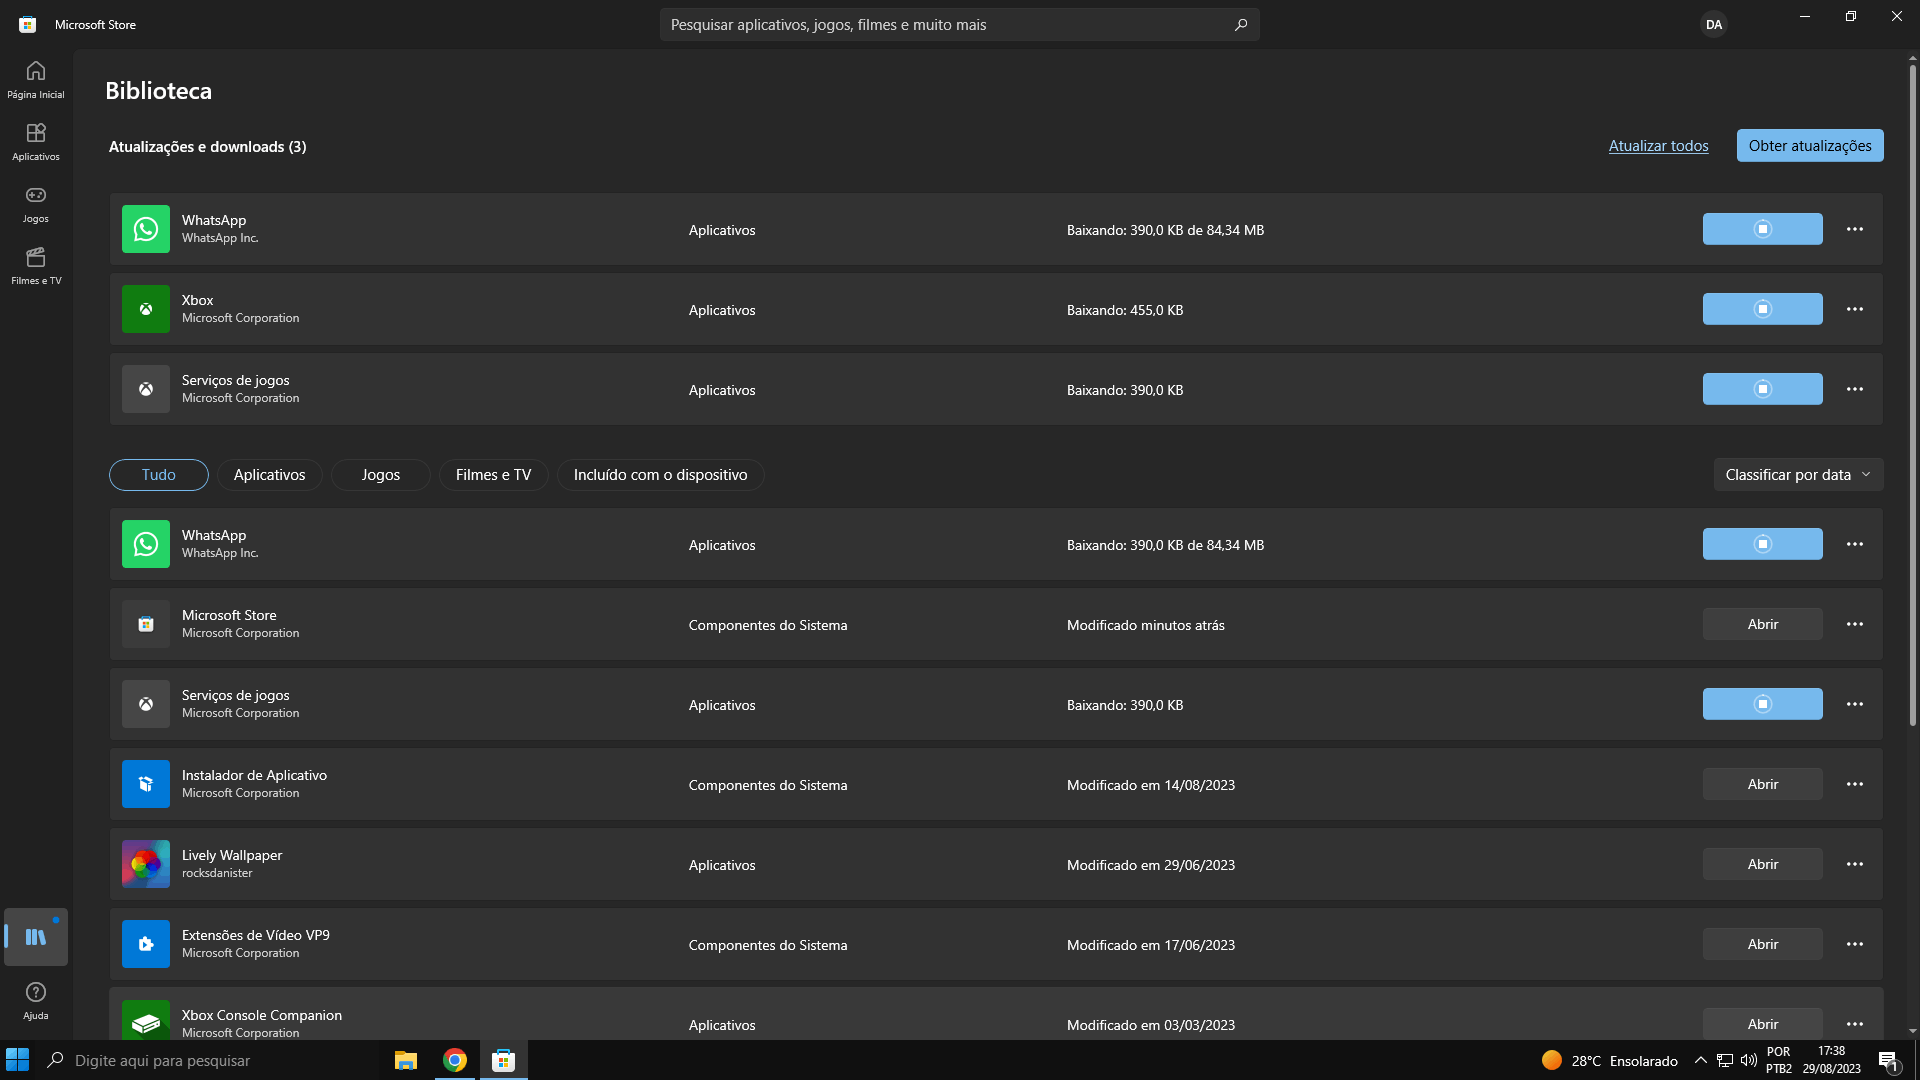1920x1080 pixels.
Task: Open more options for WhatsApp in updates list
Action: pos(1855,229)
